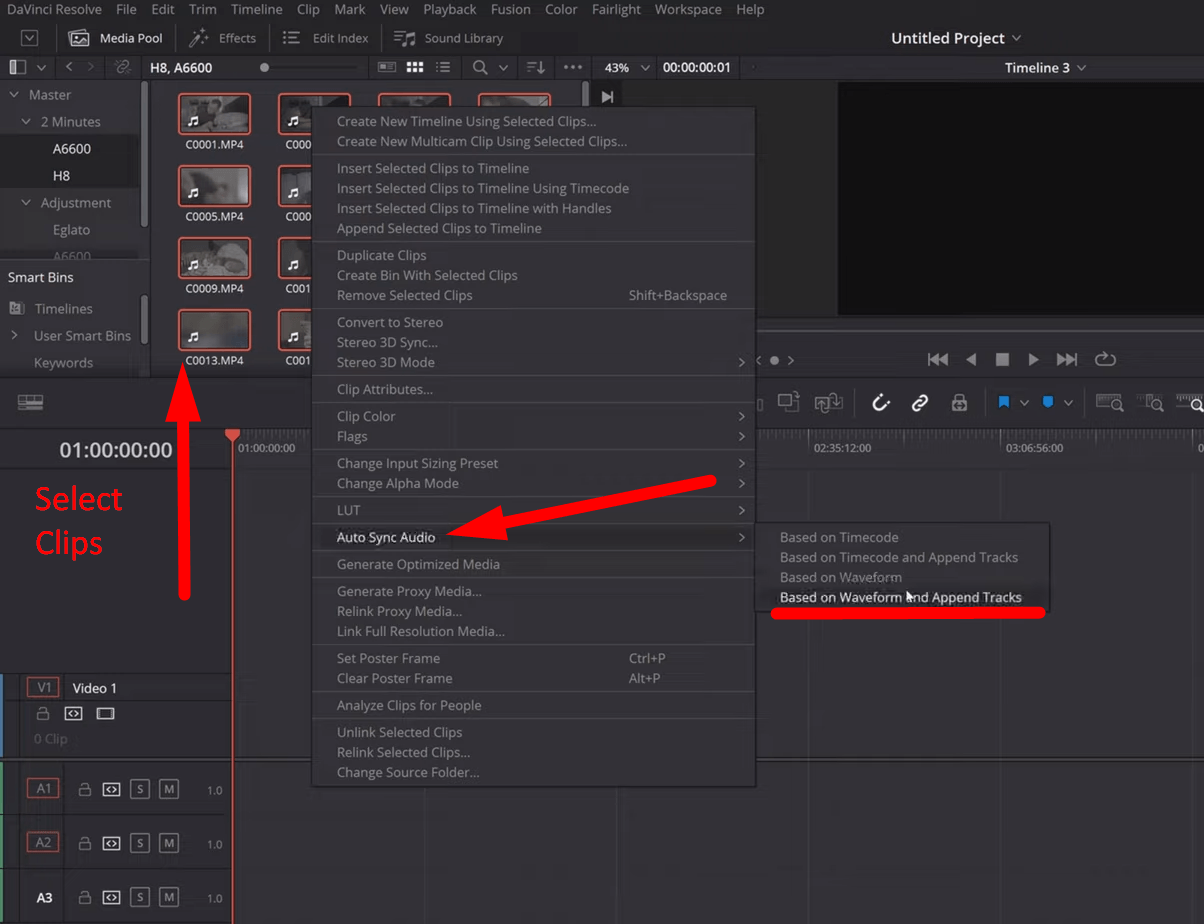
Task: Jump to last frame in viewer
Action: (x=1067, y=359)
